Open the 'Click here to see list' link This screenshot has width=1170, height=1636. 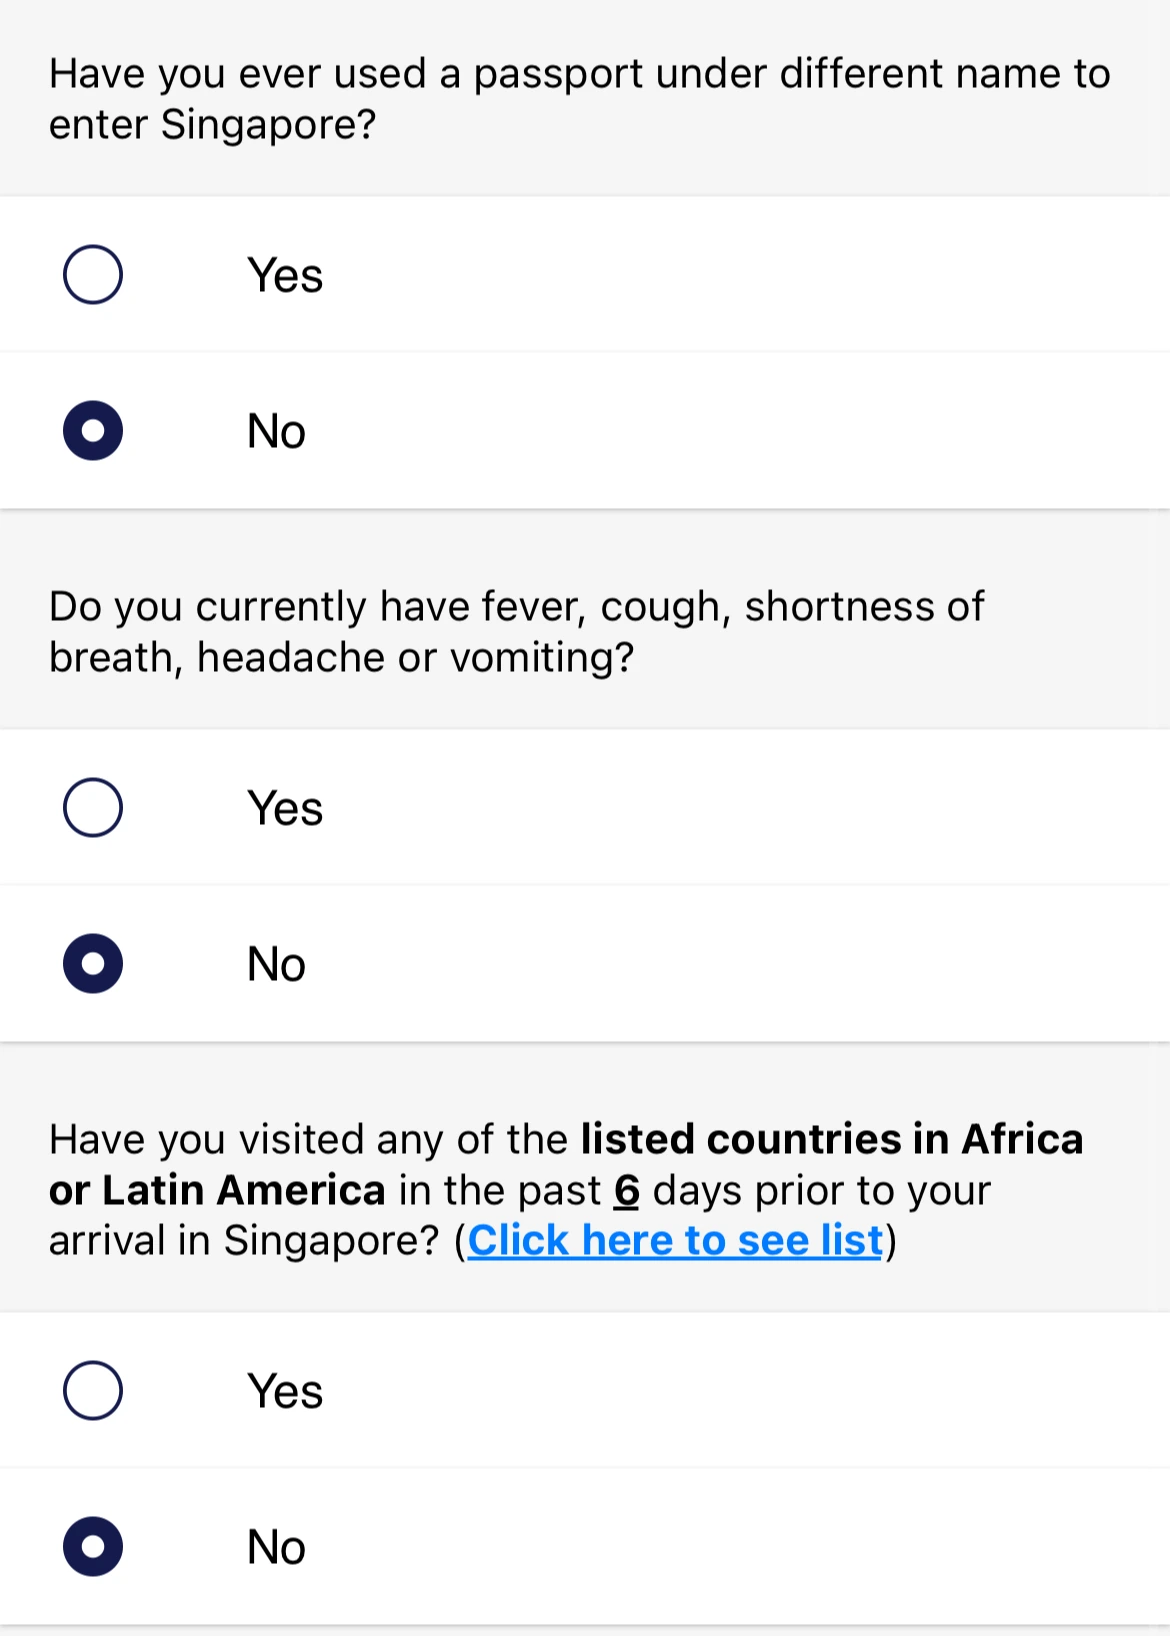[676, 1241]
